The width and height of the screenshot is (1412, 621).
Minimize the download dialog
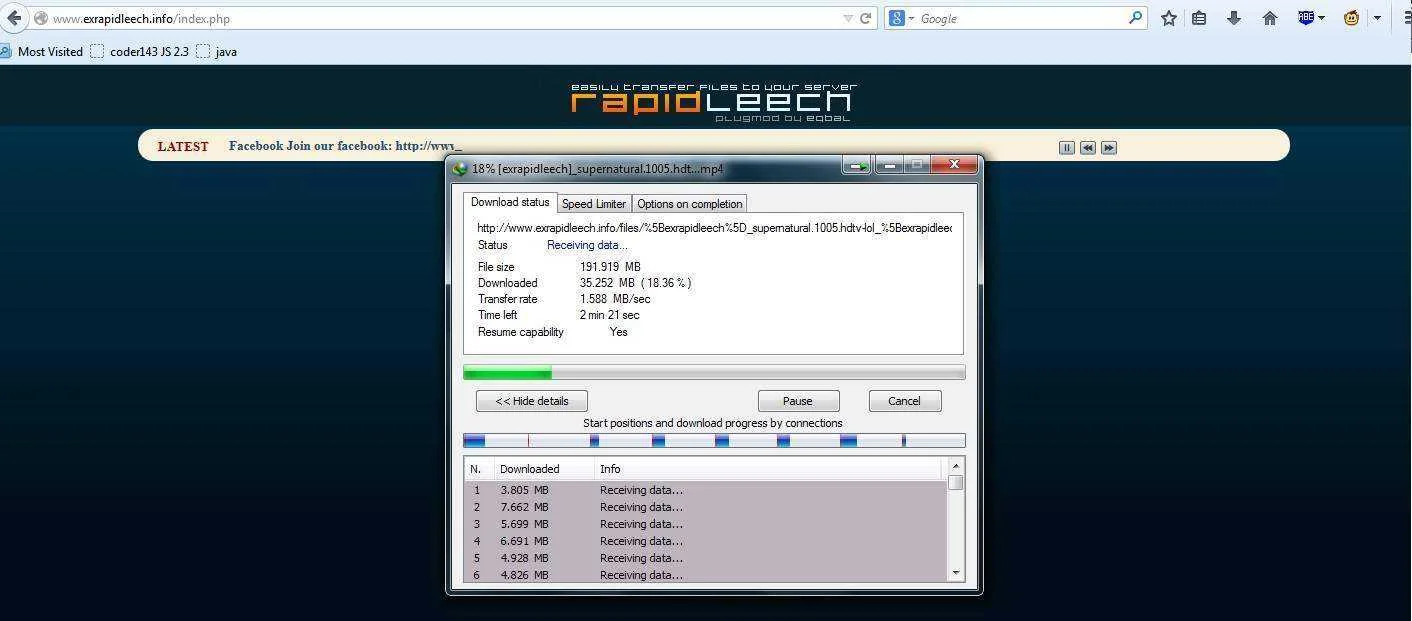888,165
